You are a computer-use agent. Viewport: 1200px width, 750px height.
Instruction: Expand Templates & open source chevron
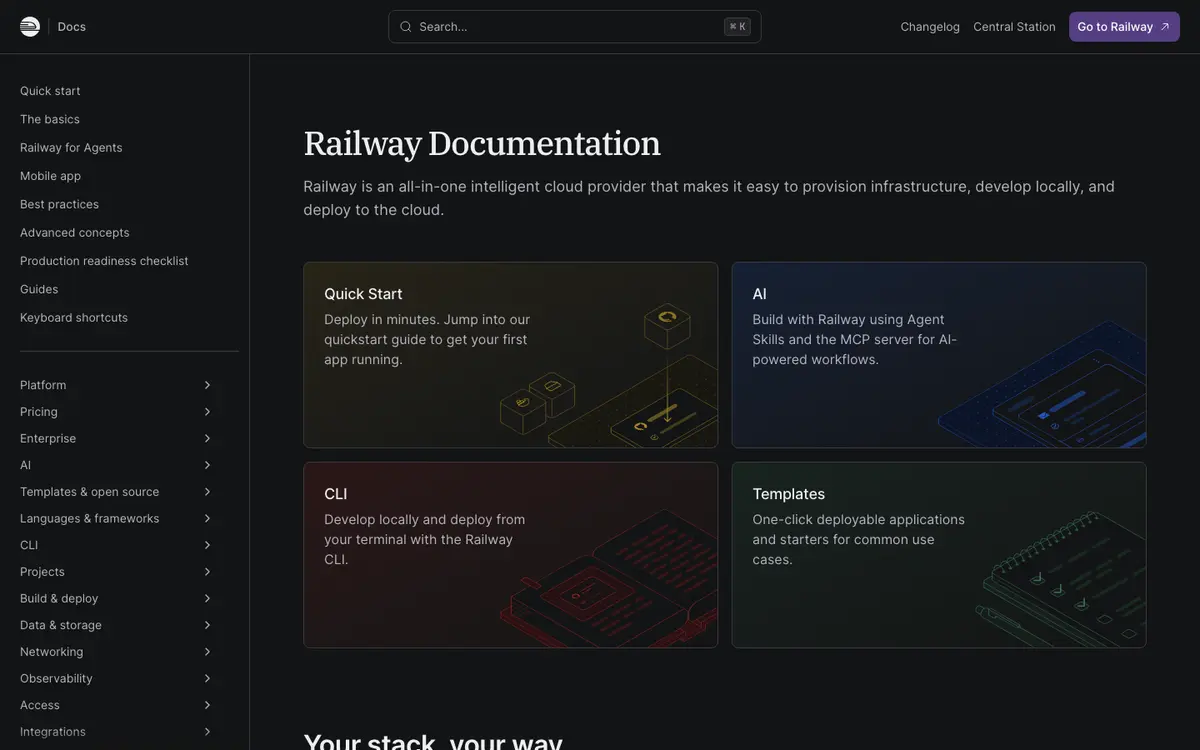[x=207, y=492]
